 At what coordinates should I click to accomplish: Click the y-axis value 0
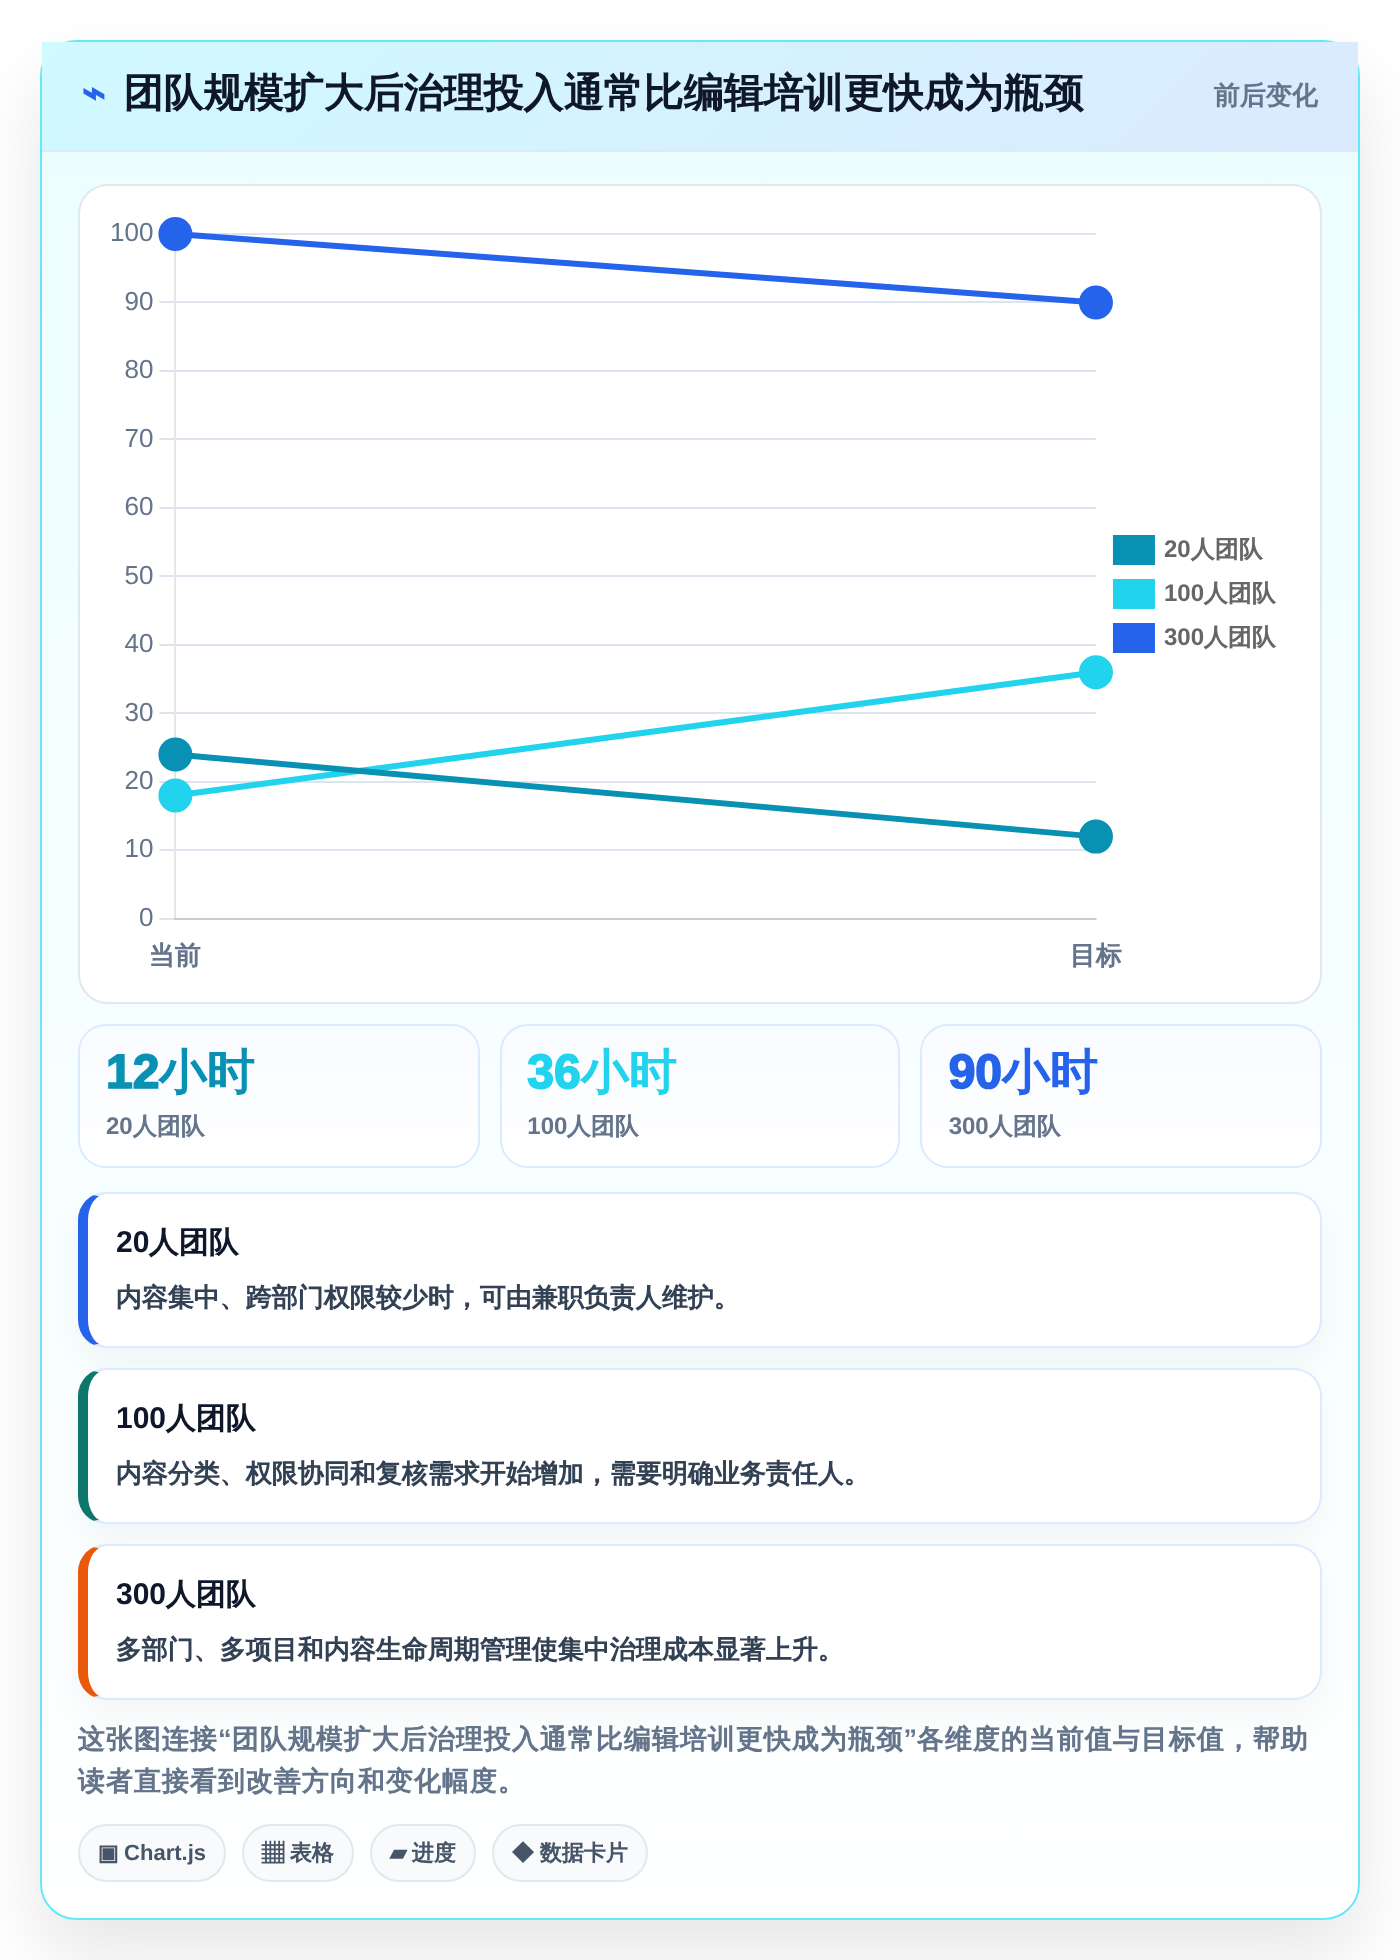[x=146, y=918]
